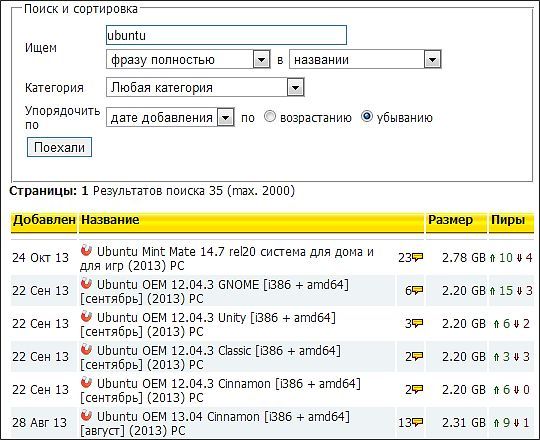
Task: Sort by the Пиры column header
Action: pyautogui.click(x=508, y=220)
